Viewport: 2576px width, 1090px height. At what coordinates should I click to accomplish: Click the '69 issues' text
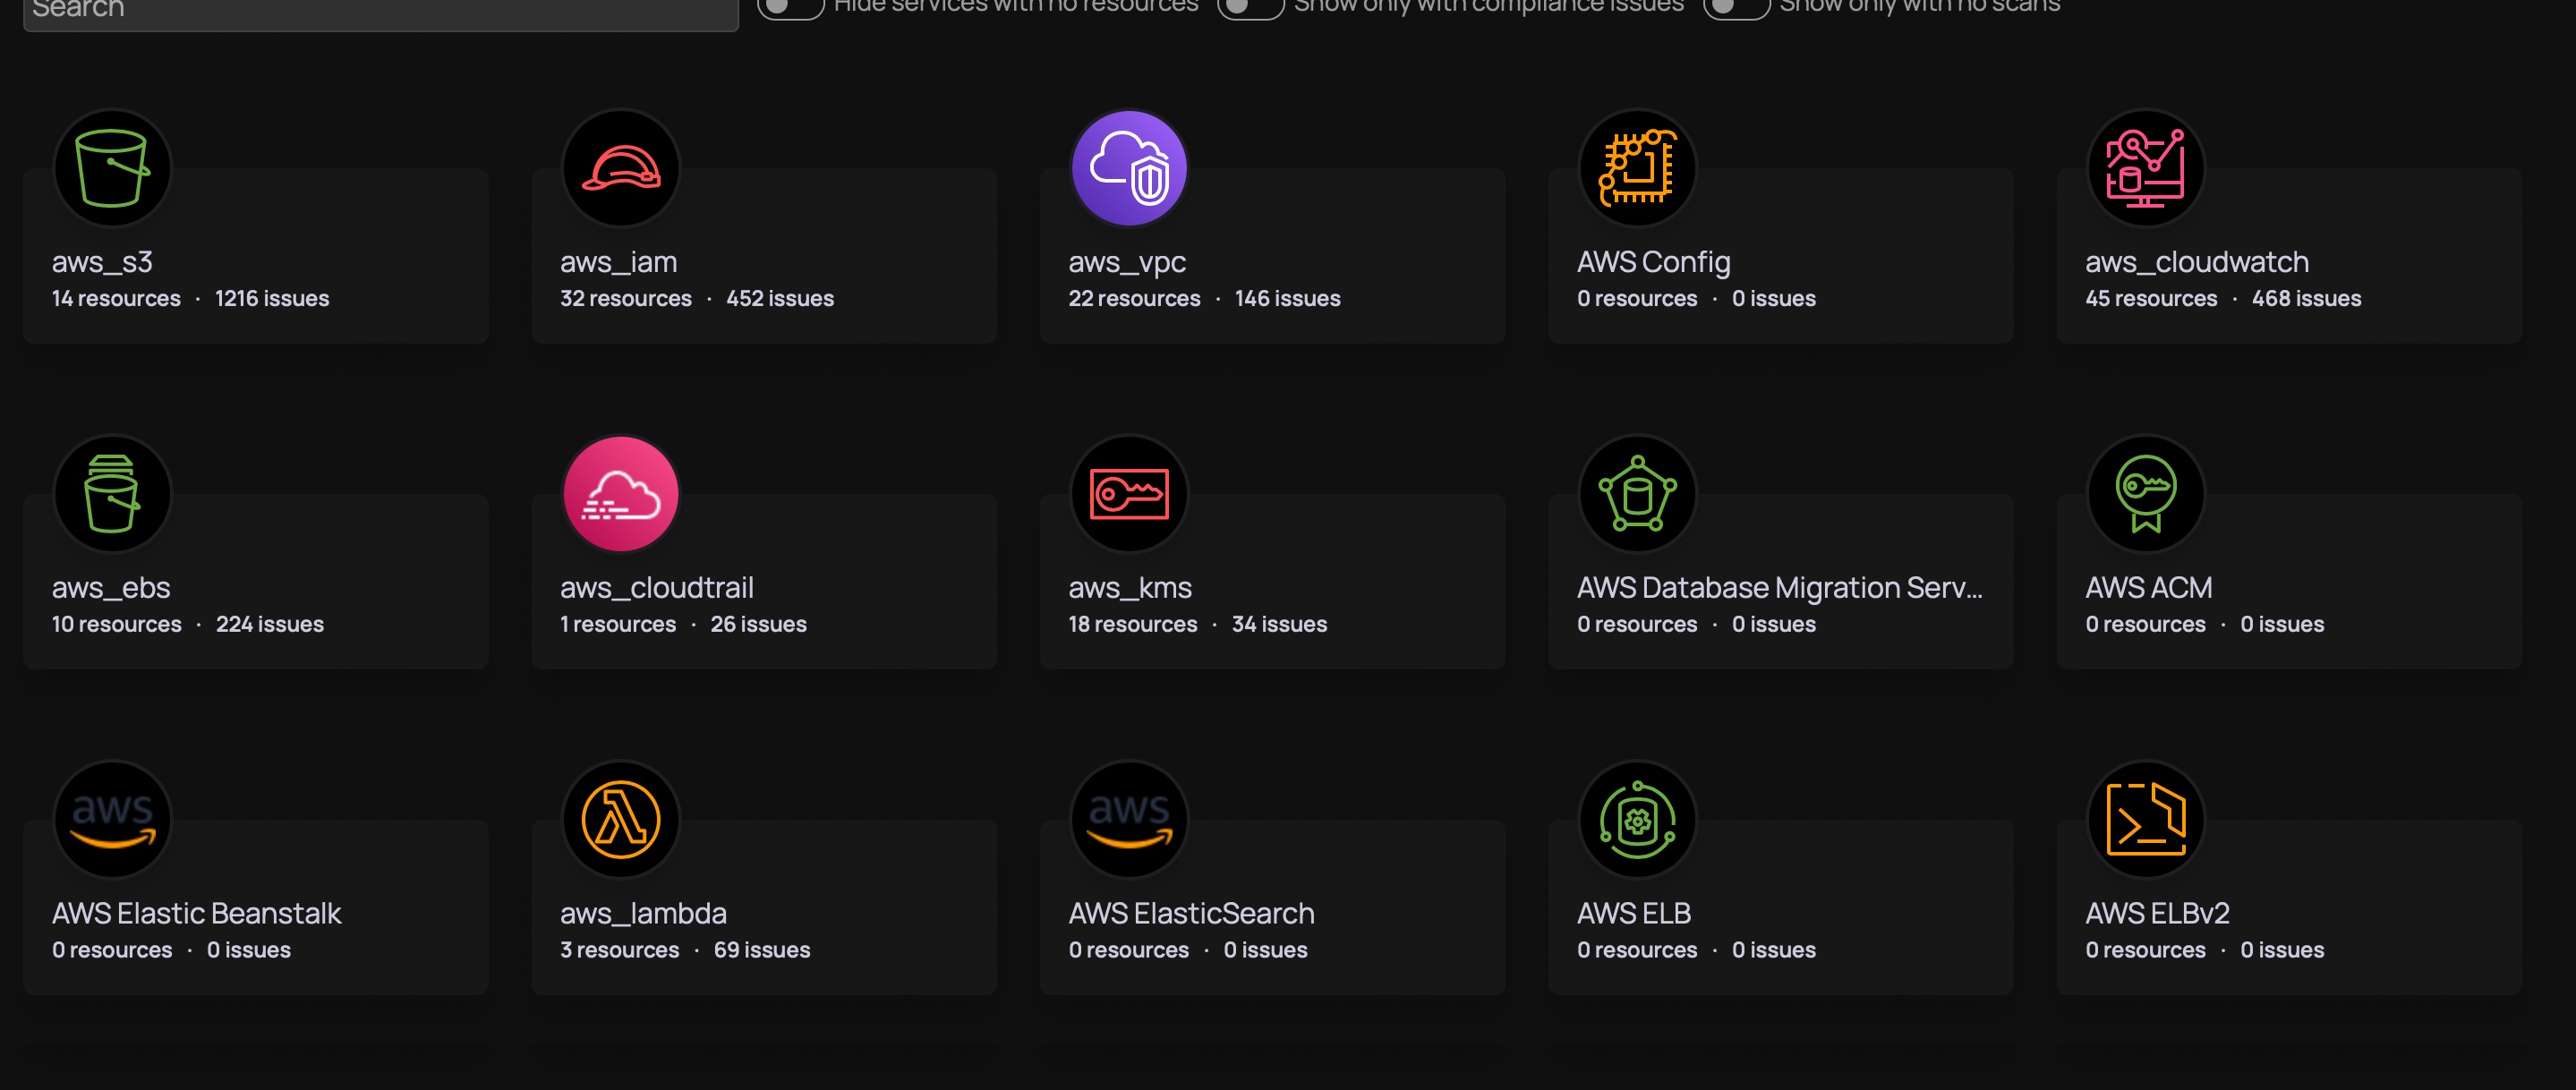(762, 951)
